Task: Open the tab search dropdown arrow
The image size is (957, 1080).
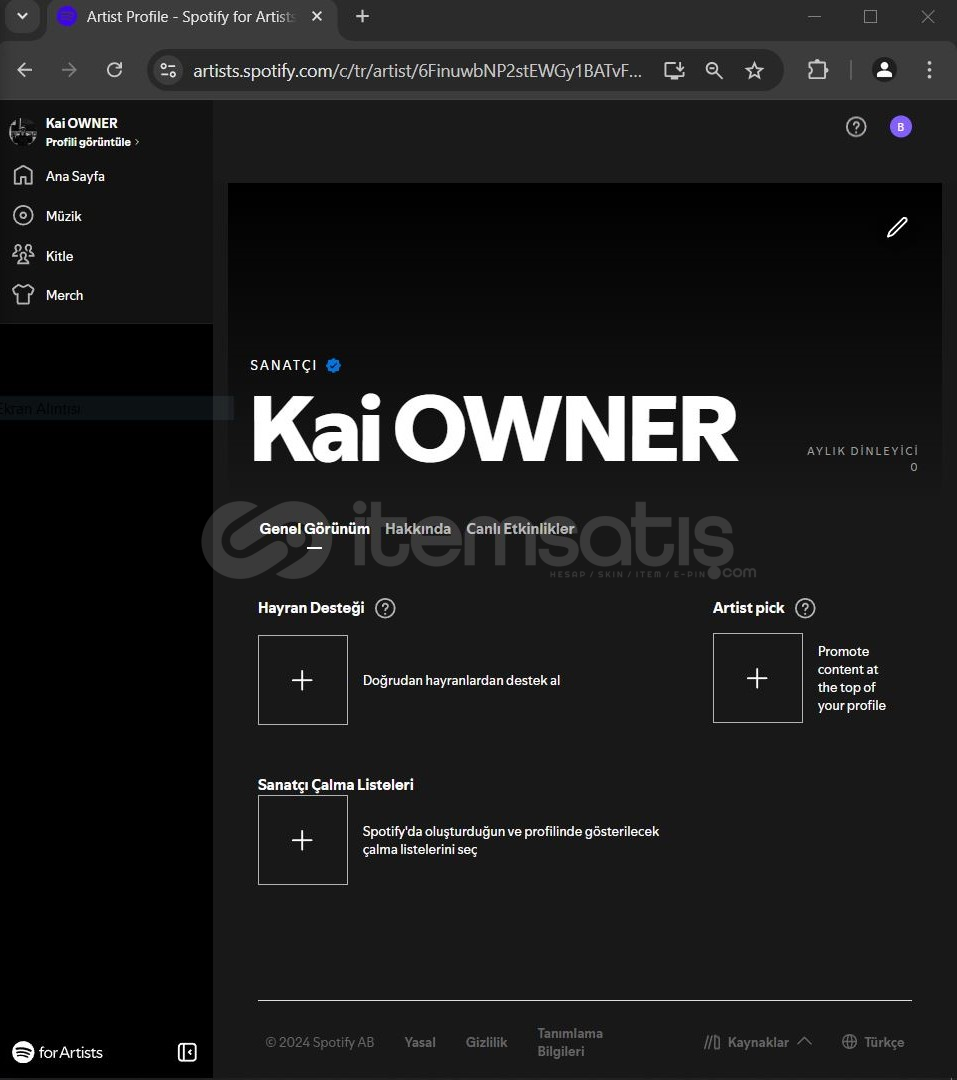Action: tap(22, 16)
